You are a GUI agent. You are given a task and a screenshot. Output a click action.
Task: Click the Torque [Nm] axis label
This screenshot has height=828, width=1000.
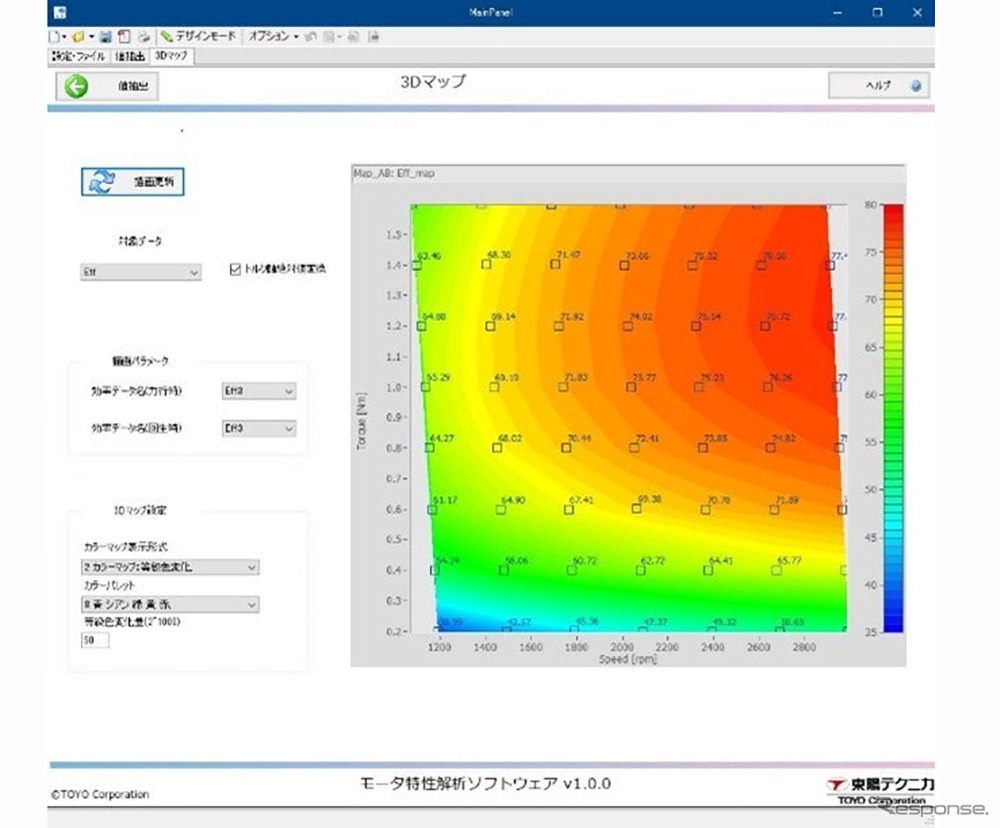[362, 421]
